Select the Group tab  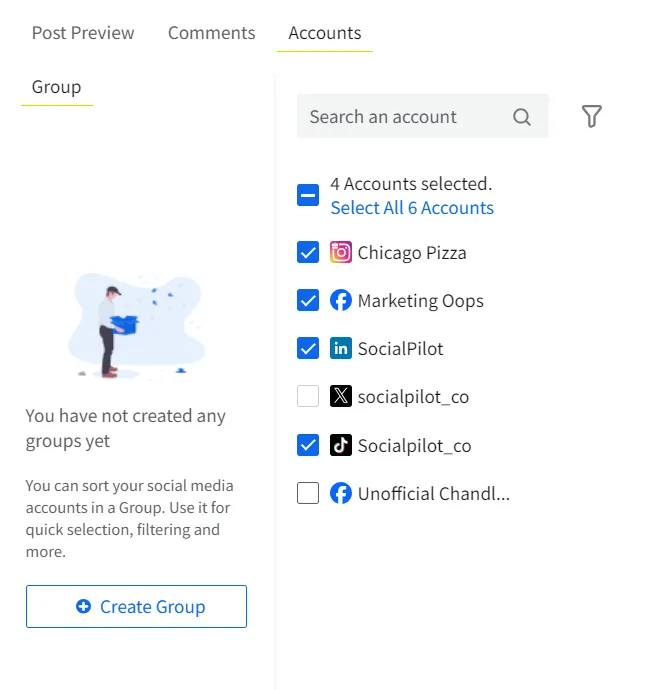56,87
